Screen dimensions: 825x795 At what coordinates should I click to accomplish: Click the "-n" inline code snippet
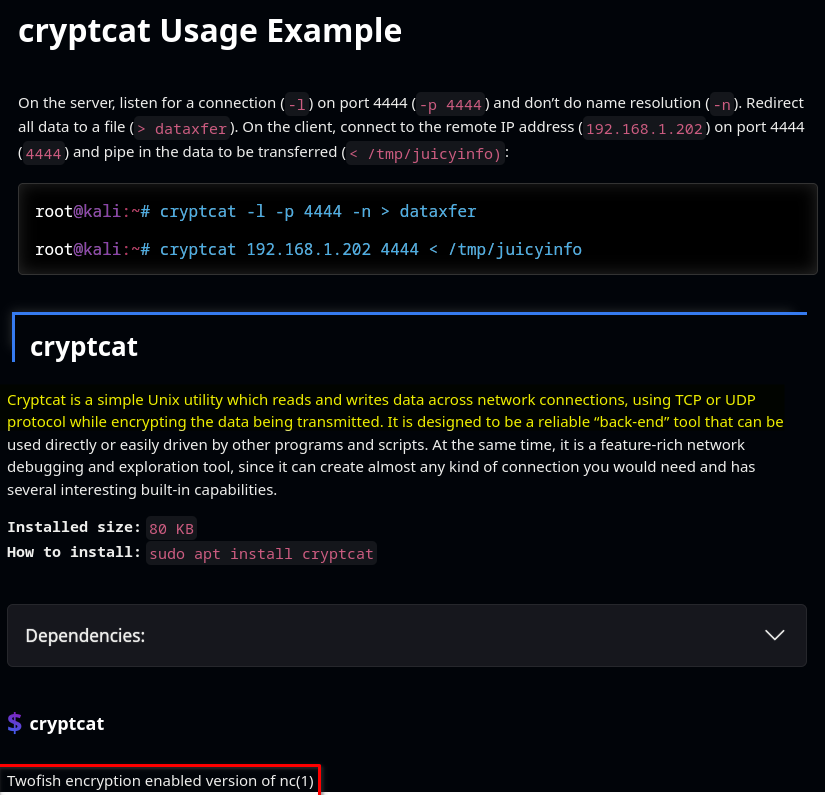coord(720,103)
